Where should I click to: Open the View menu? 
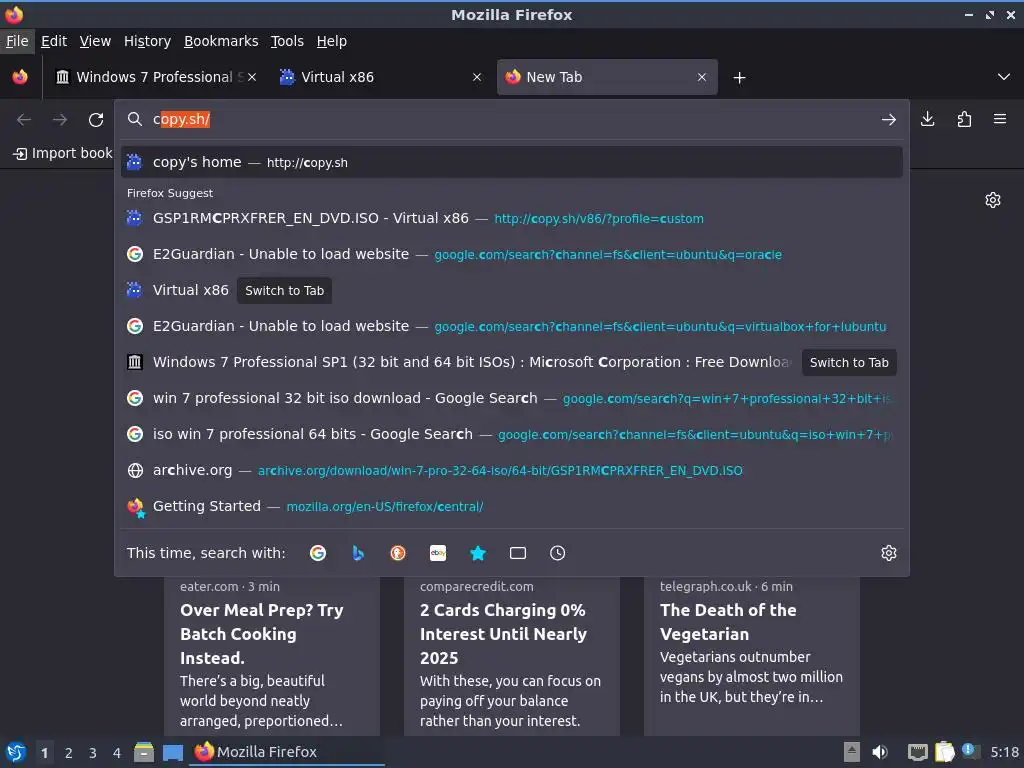click(95, 41)
